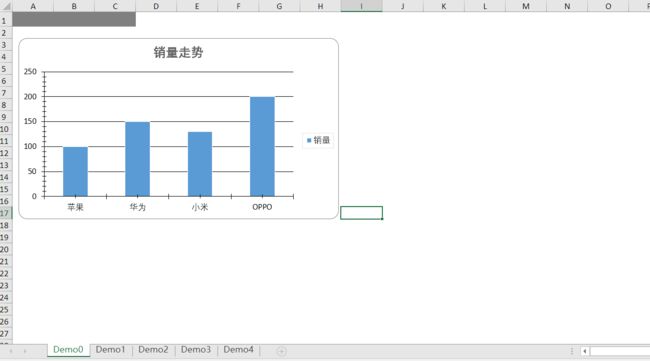Click the 华为 bar in chart
The height and width of the screenshot is (361, 650).
138,159
